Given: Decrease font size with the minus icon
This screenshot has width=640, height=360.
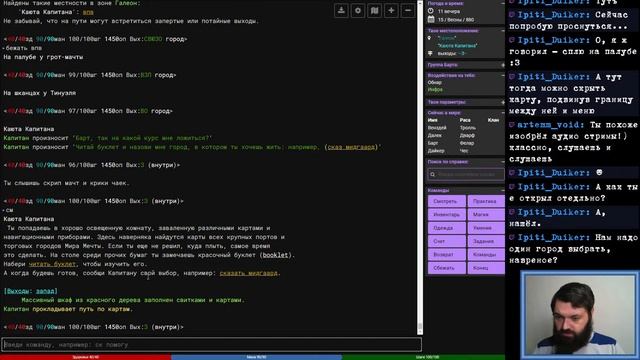Looking at the screenshot, I should (x=408, y=11).
